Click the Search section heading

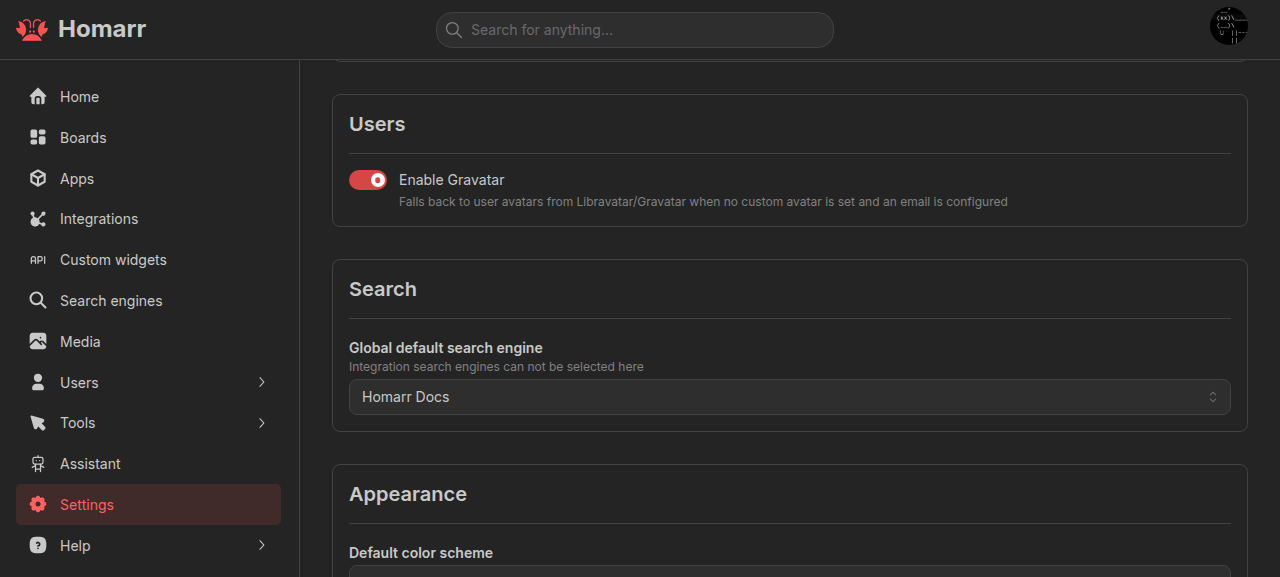[382, 289]
